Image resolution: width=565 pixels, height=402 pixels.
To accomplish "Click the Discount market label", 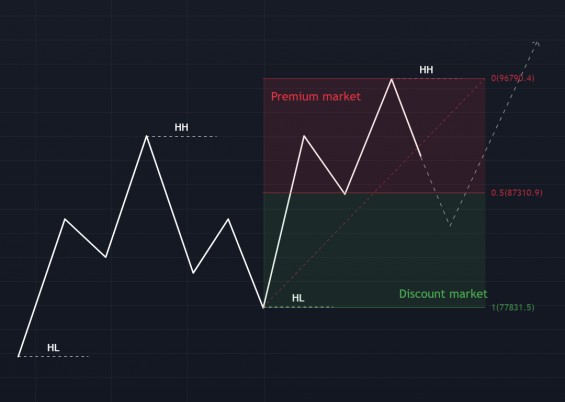I will (443, 294).
